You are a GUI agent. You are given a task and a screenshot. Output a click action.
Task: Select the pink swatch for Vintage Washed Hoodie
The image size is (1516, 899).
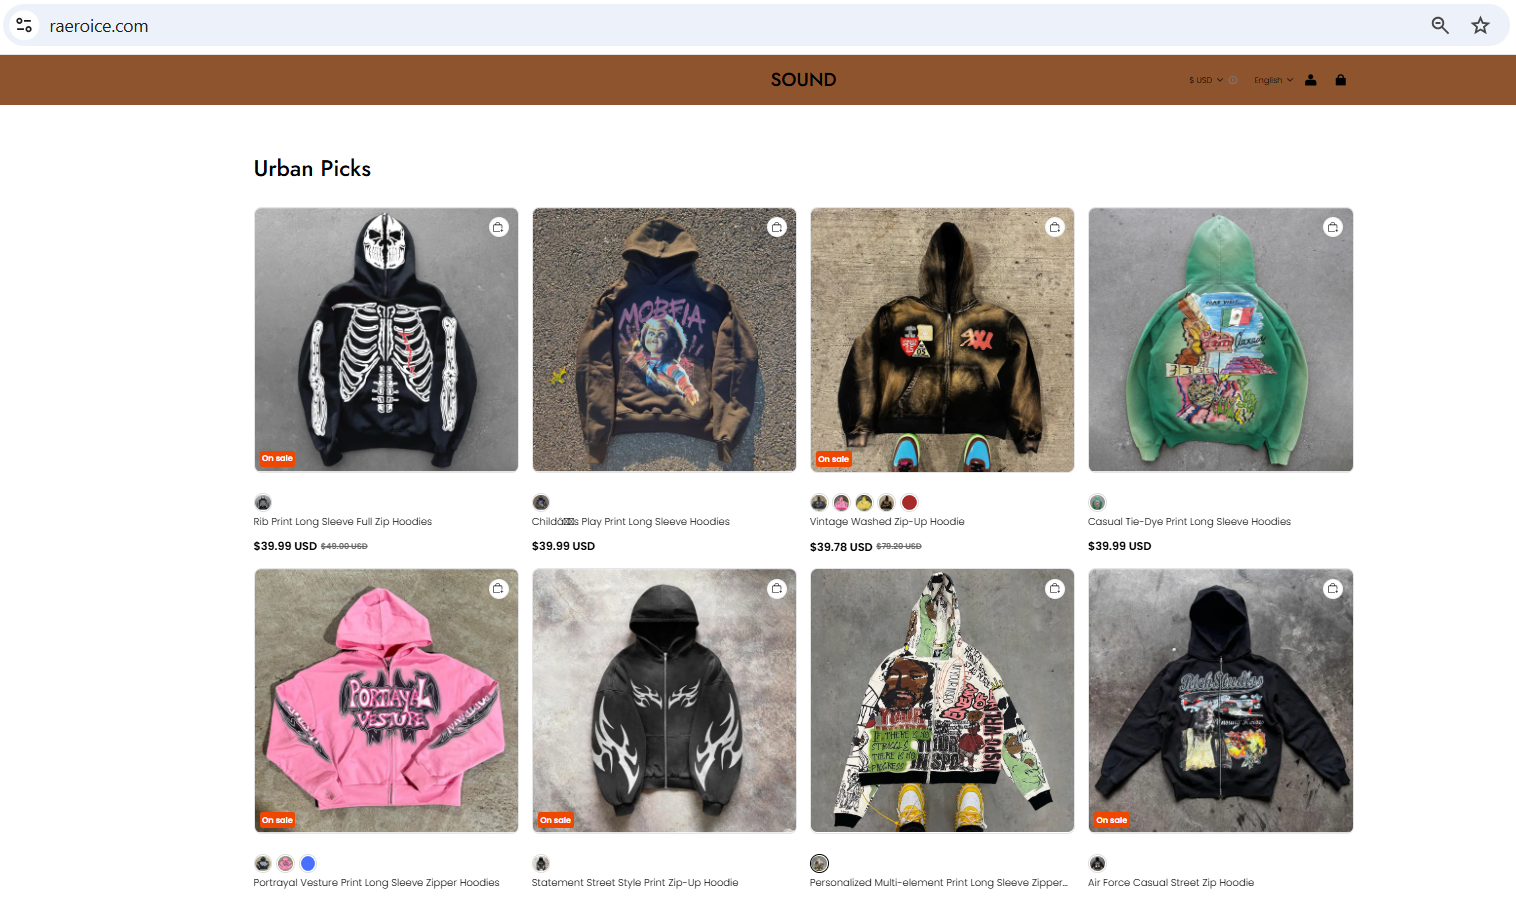click(x=841, y=502)
